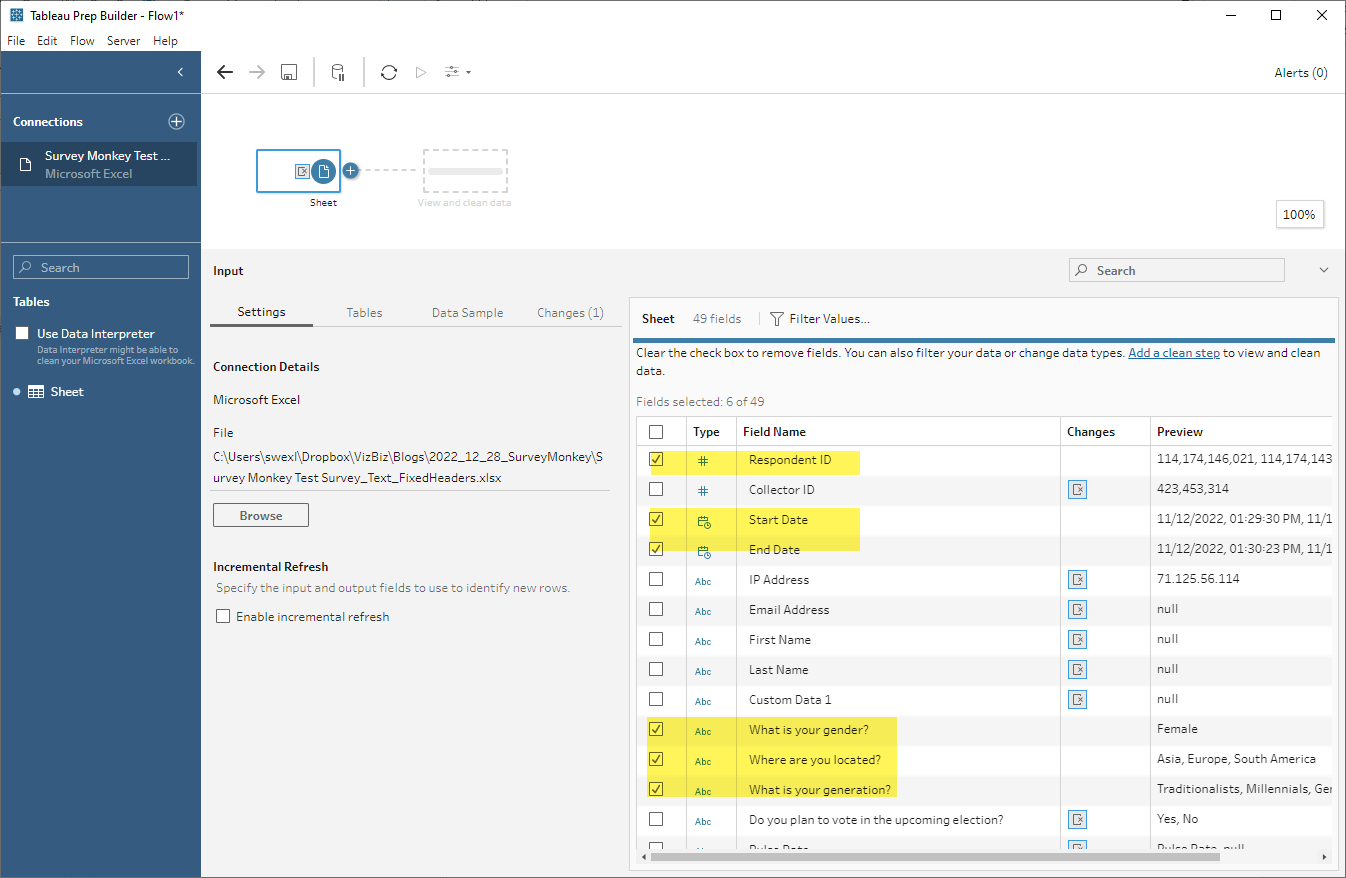1346x878 pixels.
Task: Uncheck the Respondent ID field checkbox
Action: point(656,460)
